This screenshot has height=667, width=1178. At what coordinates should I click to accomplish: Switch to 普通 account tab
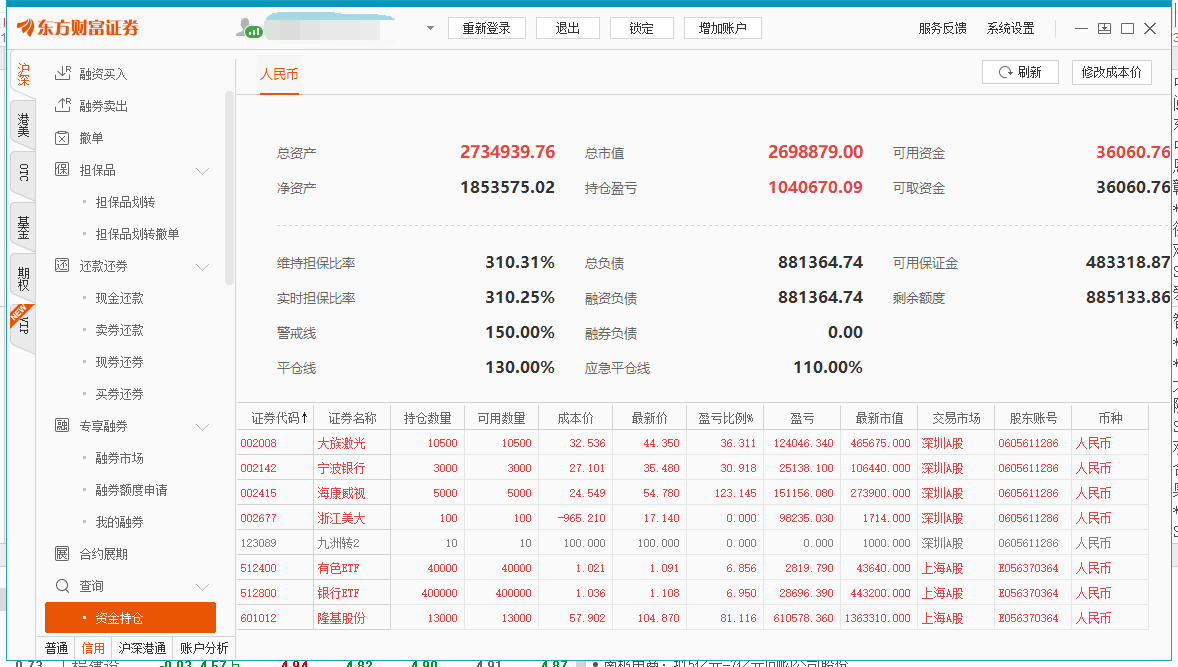click(56, 647)
